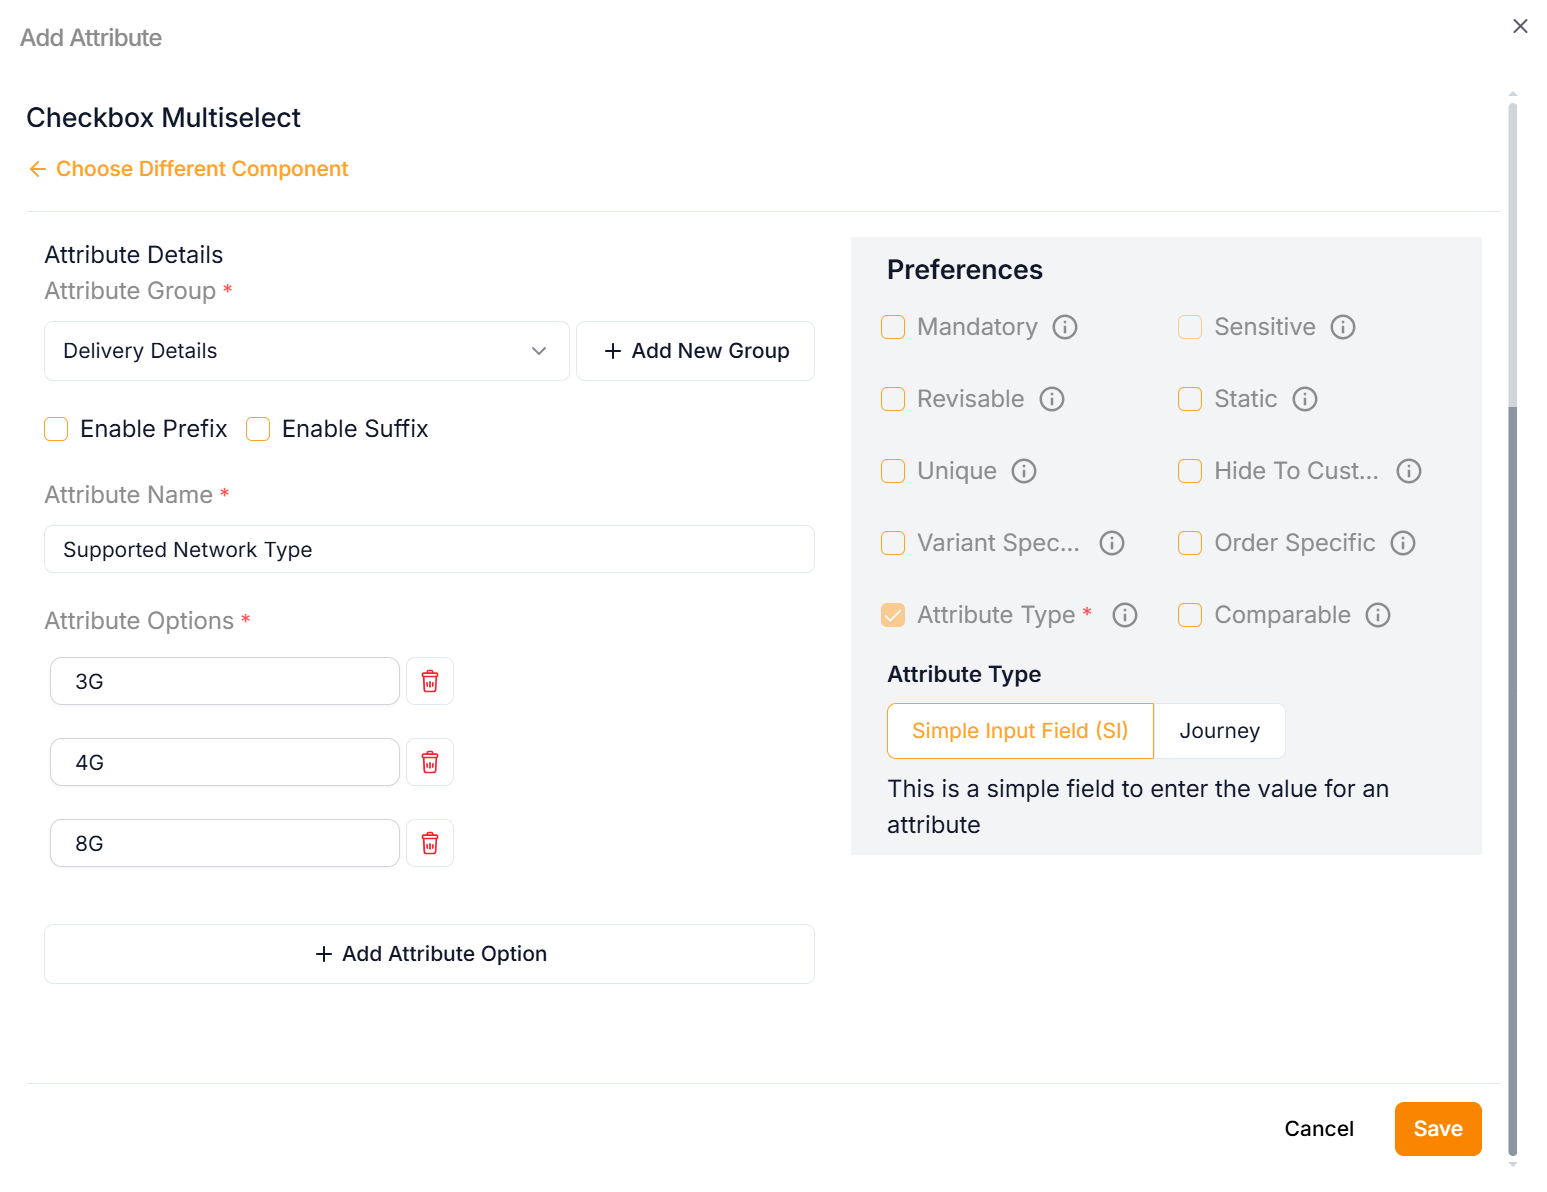Click Add New Group button
Screen dimensions: 1547x1192
pos(696,351)
